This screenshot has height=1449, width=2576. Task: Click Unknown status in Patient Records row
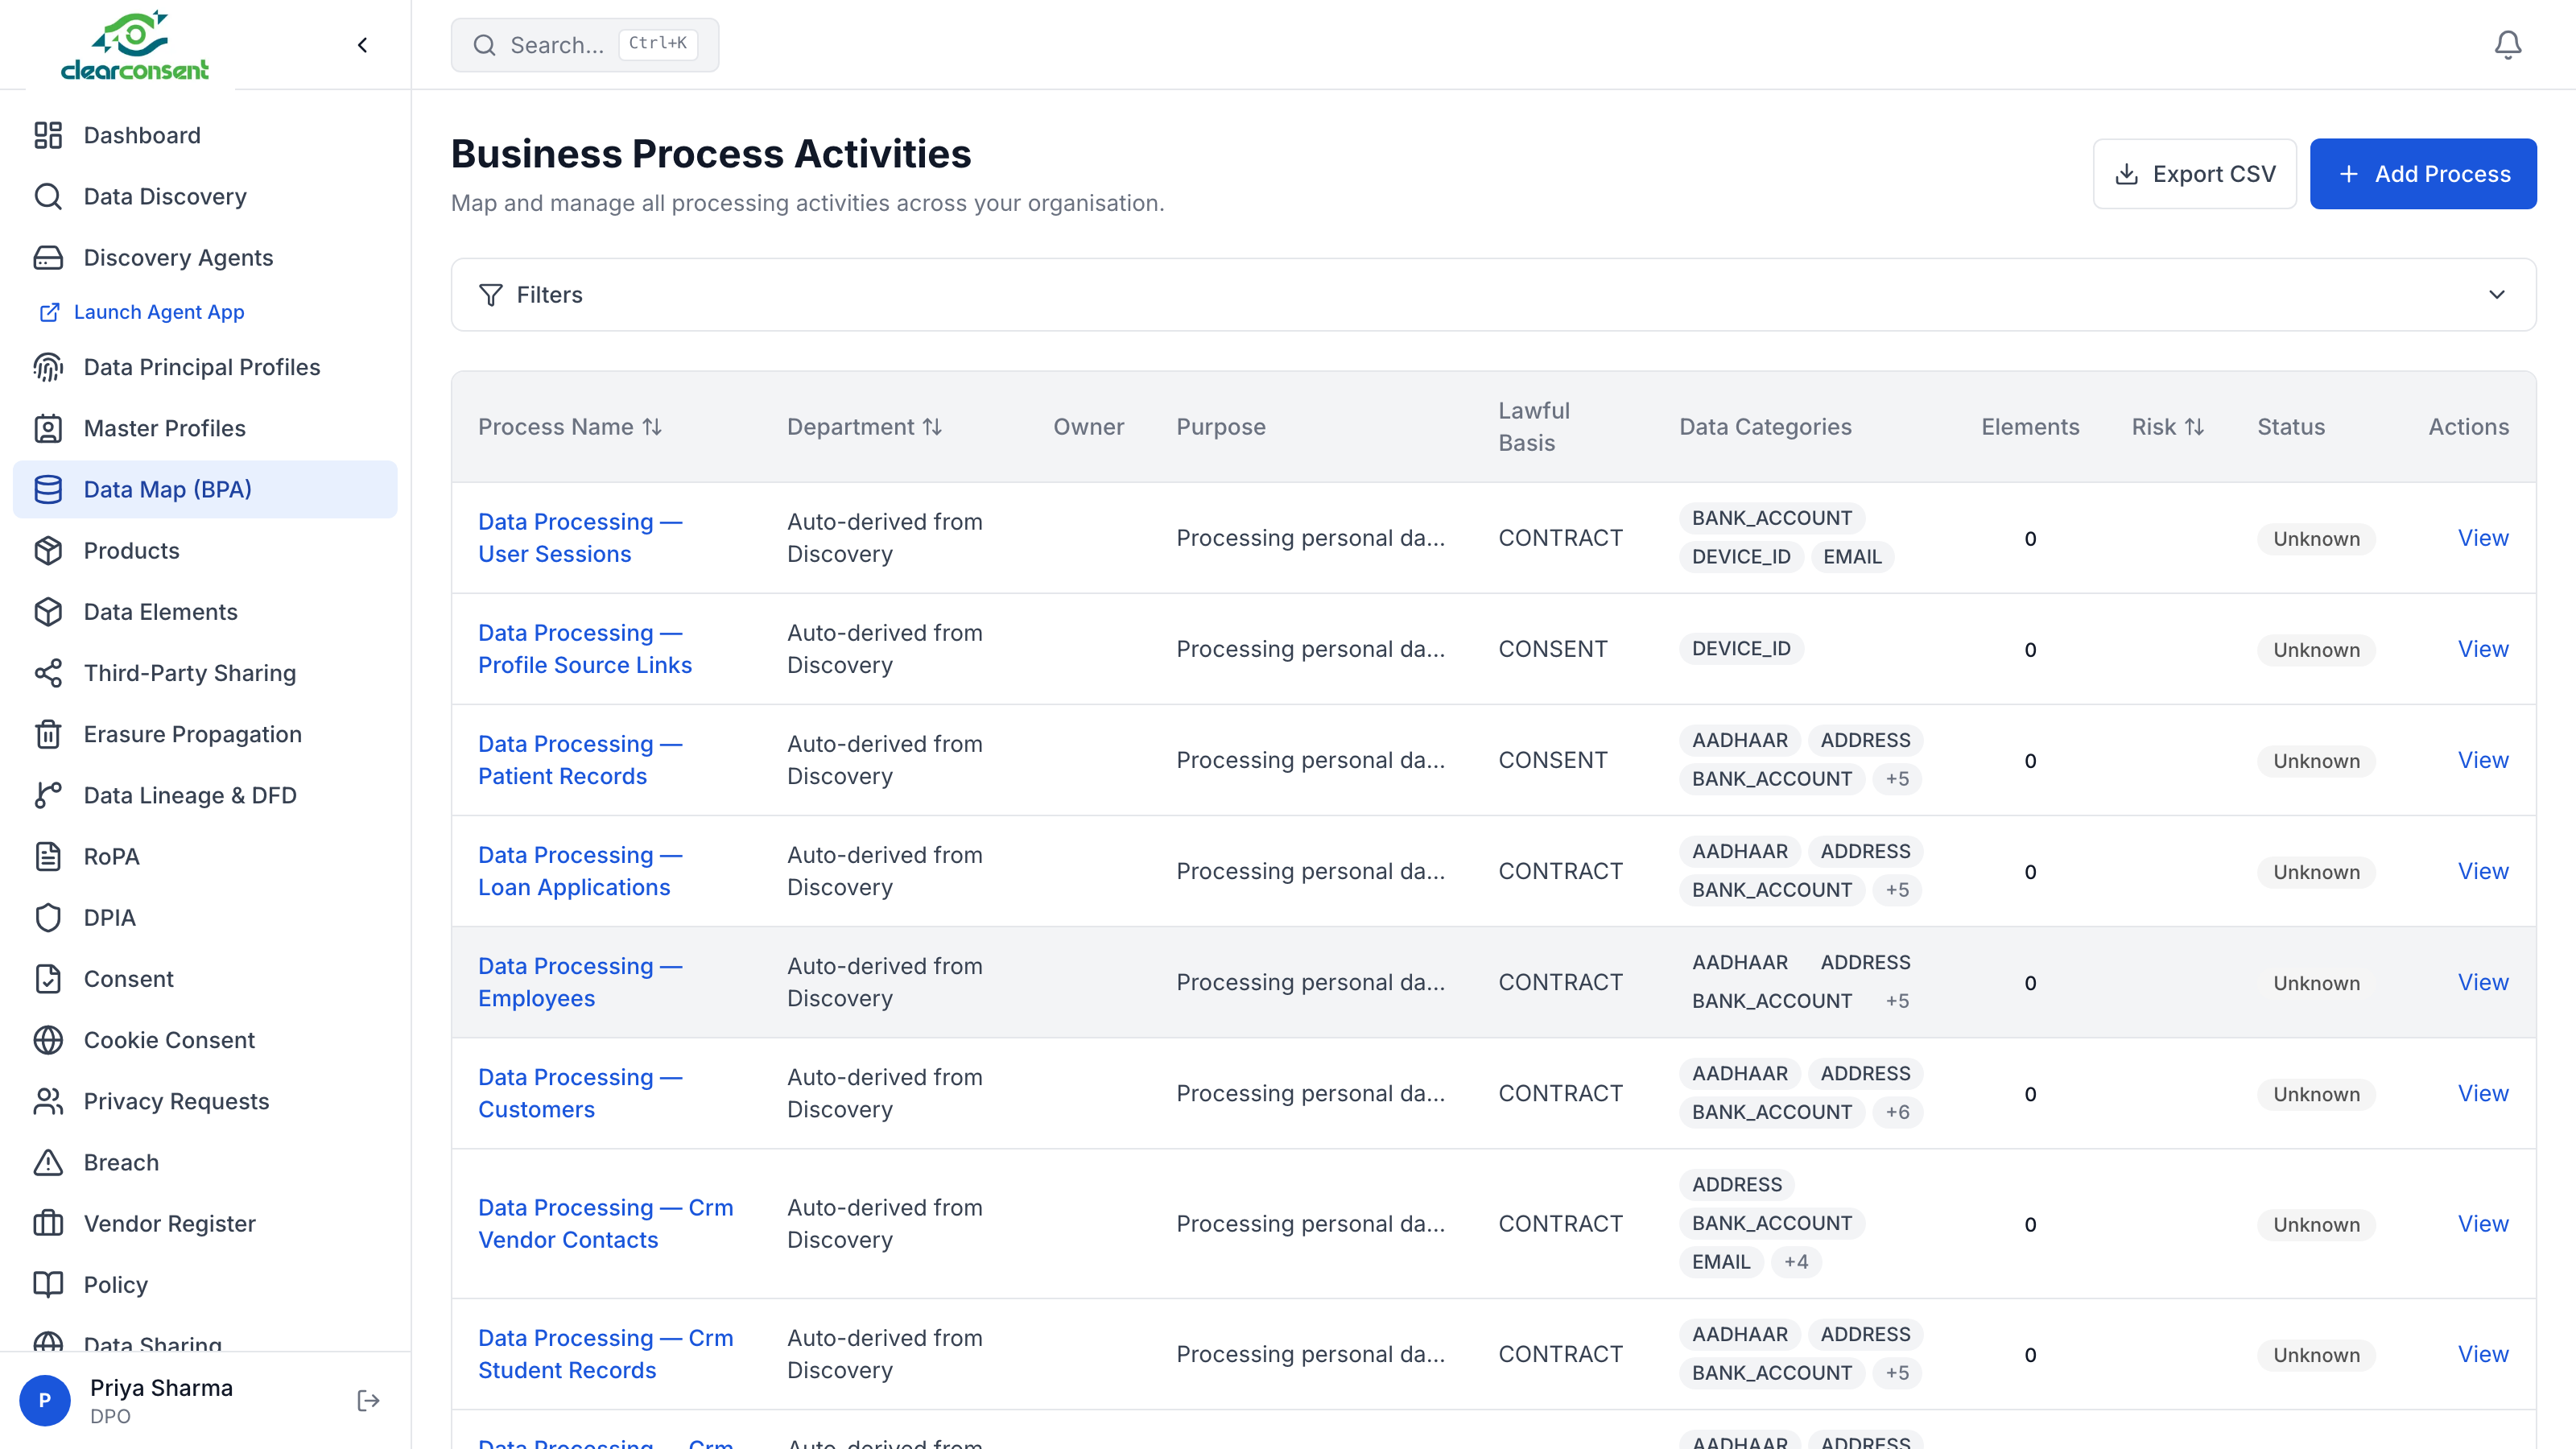[2315, 760]
